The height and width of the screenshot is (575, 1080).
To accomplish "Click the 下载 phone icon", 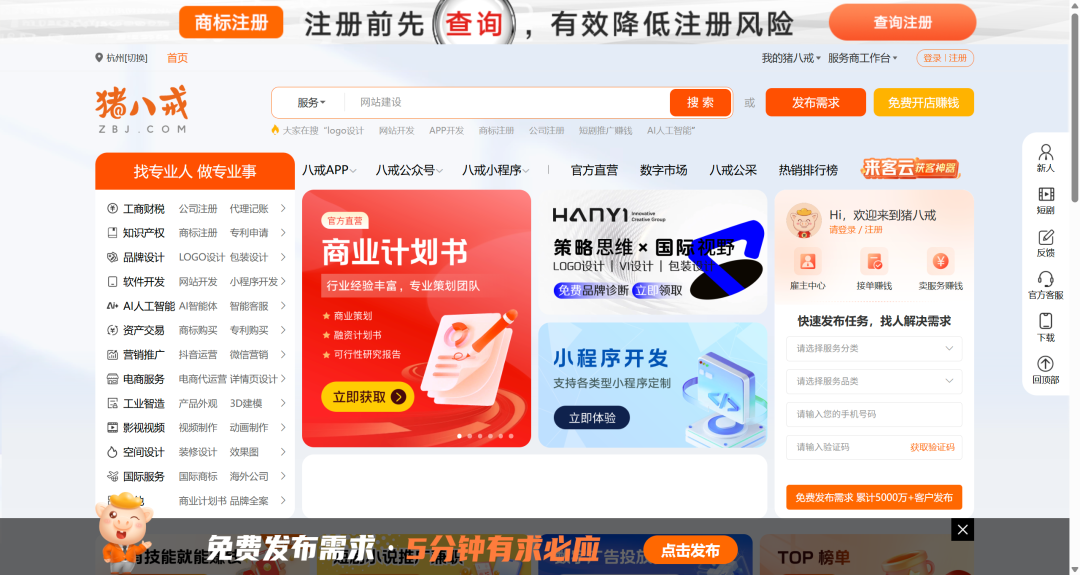I will 1046,322.
